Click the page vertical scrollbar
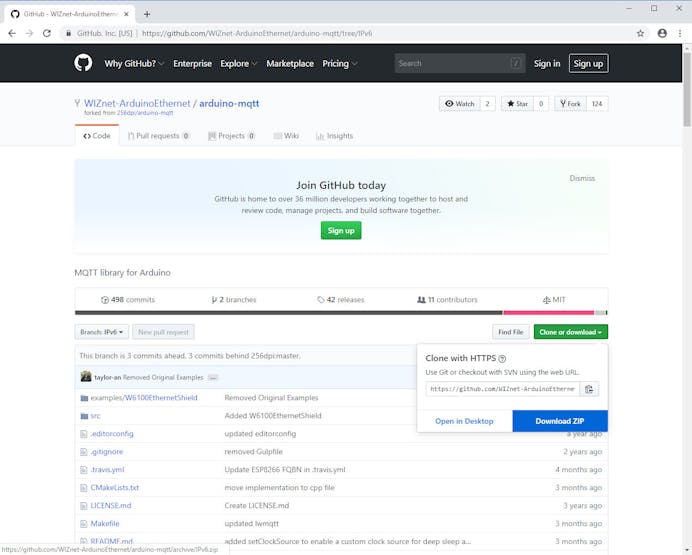The image size is (692, 555). pyautogui.click(x=687, y=90)
